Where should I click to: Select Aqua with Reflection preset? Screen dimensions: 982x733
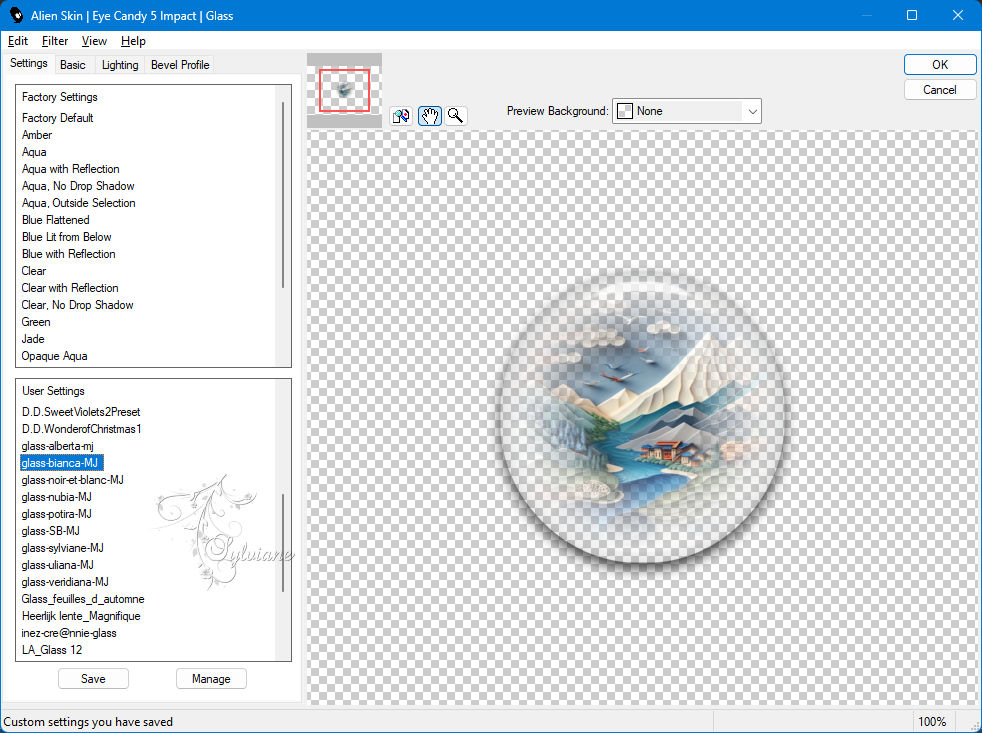tap(70, 169)
